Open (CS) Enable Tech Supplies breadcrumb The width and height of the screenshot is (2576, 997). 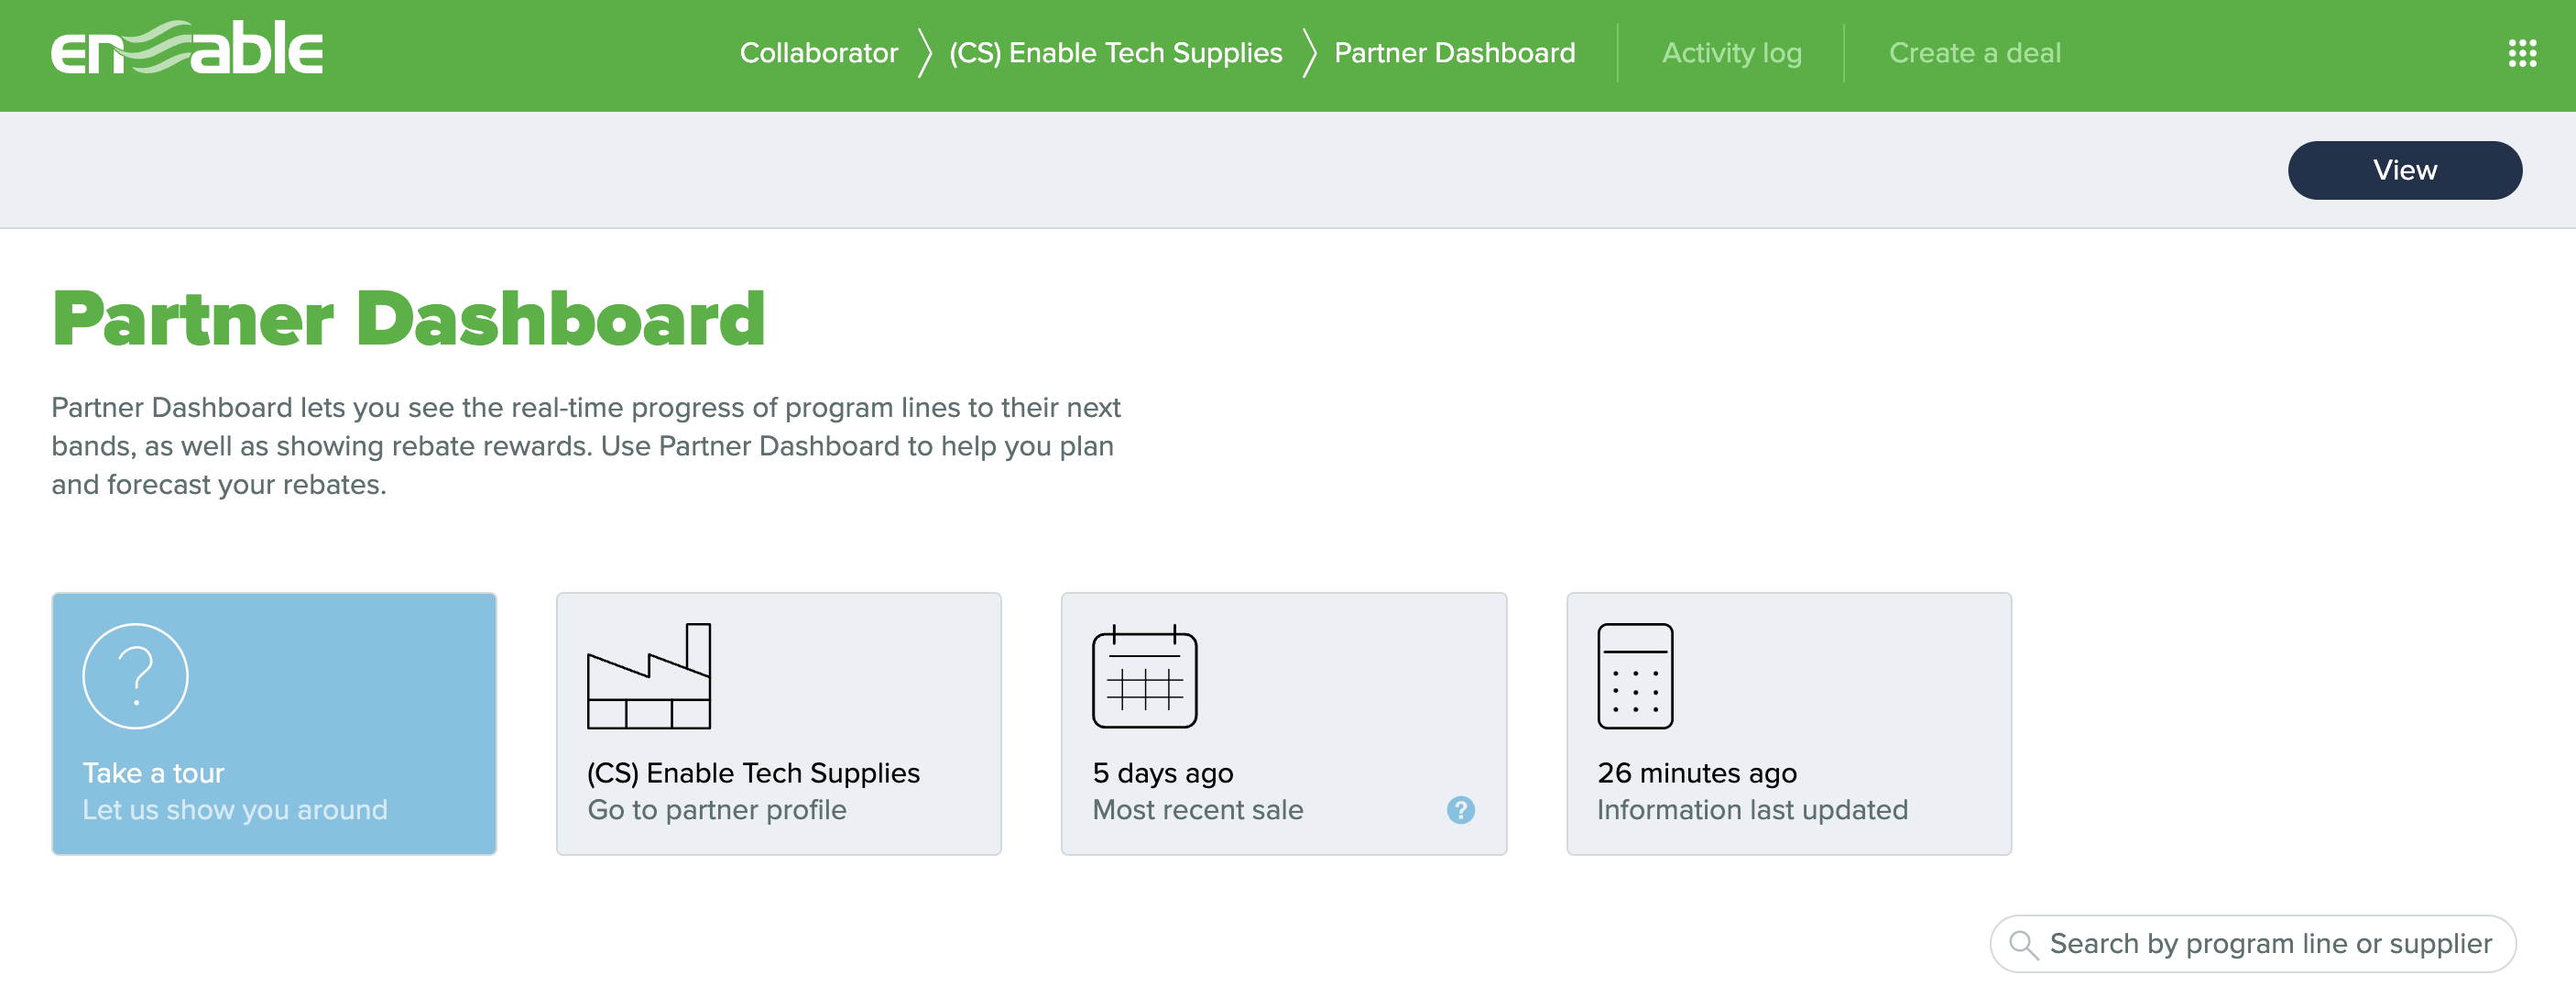[x=1115, y=53]
